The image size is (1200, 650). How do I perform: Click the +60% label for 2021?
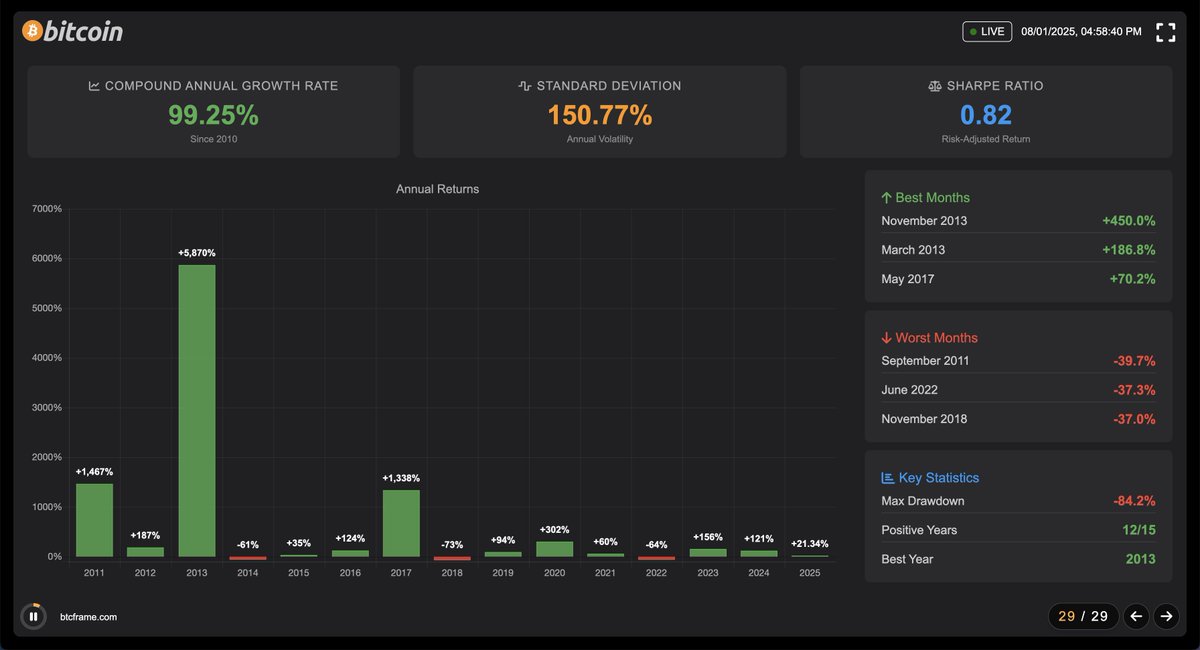click(605, 541)
